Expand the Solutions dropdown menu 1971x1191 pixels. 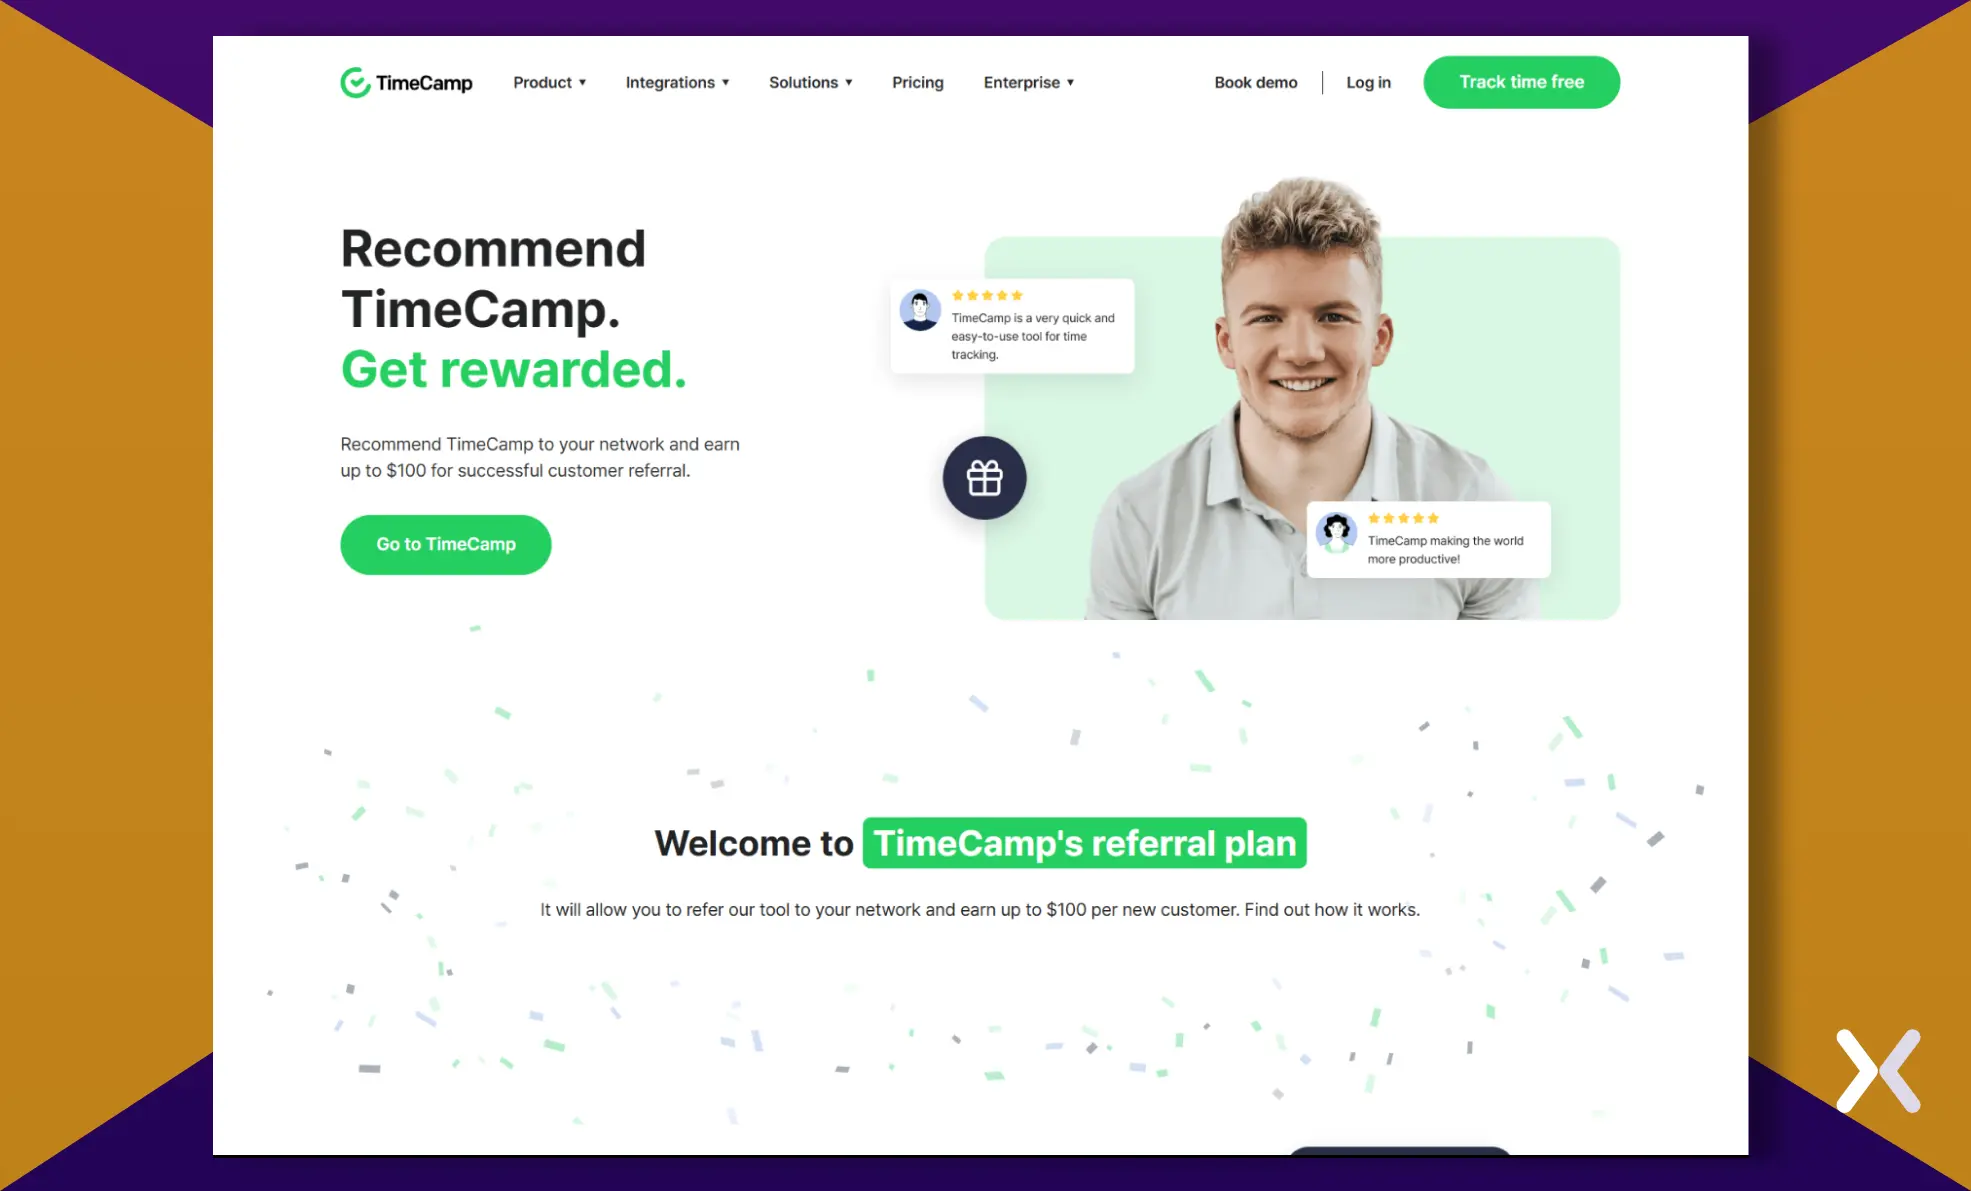tap(810, 82)
